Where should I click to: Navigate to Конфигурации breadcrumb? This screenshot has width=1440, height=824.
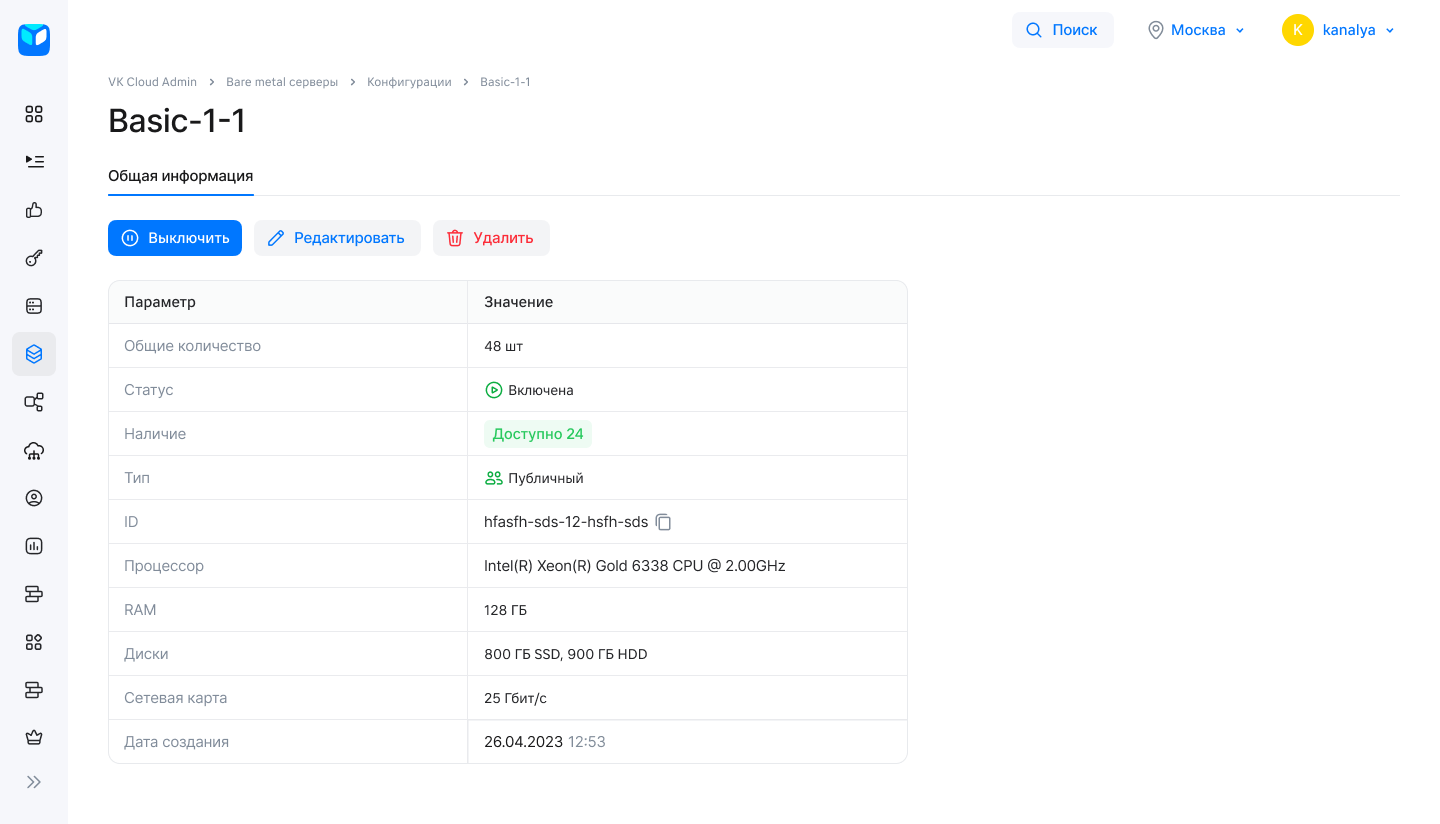click(x=409, y=82)
